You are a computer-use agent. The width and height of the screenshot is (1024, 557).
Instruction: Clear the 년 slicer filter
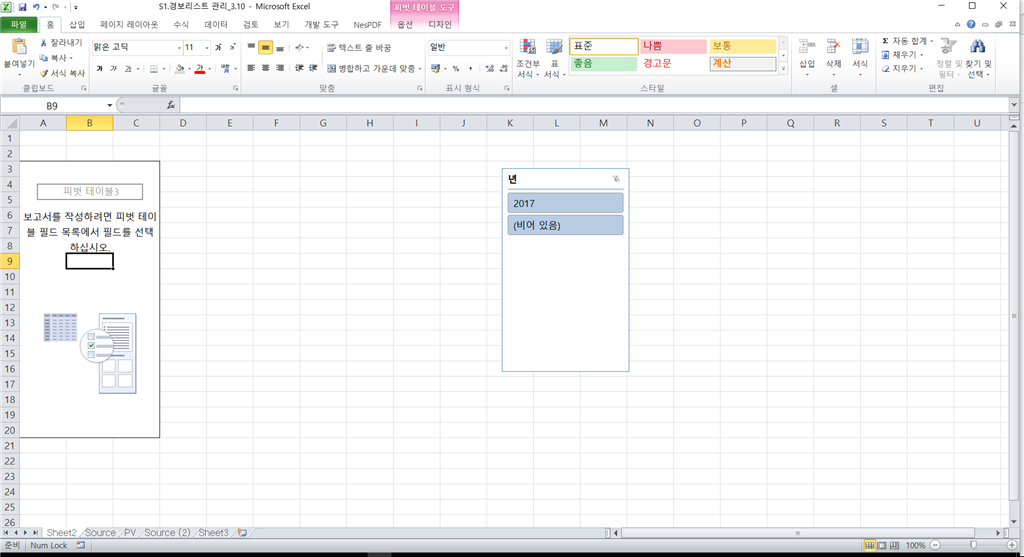point(616,178)
